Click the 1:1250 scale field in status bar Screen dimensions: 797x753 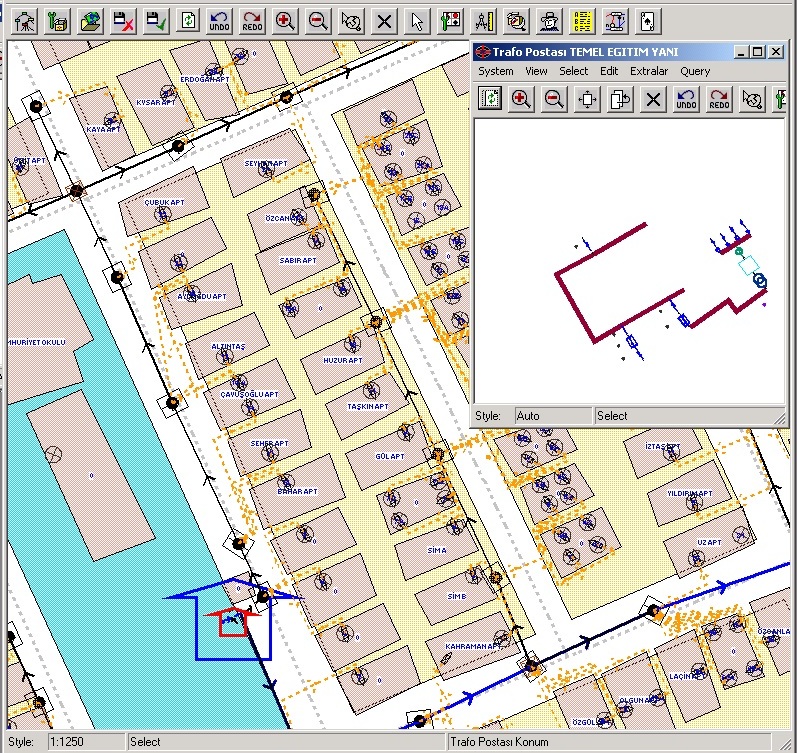(x=86, y=742)
